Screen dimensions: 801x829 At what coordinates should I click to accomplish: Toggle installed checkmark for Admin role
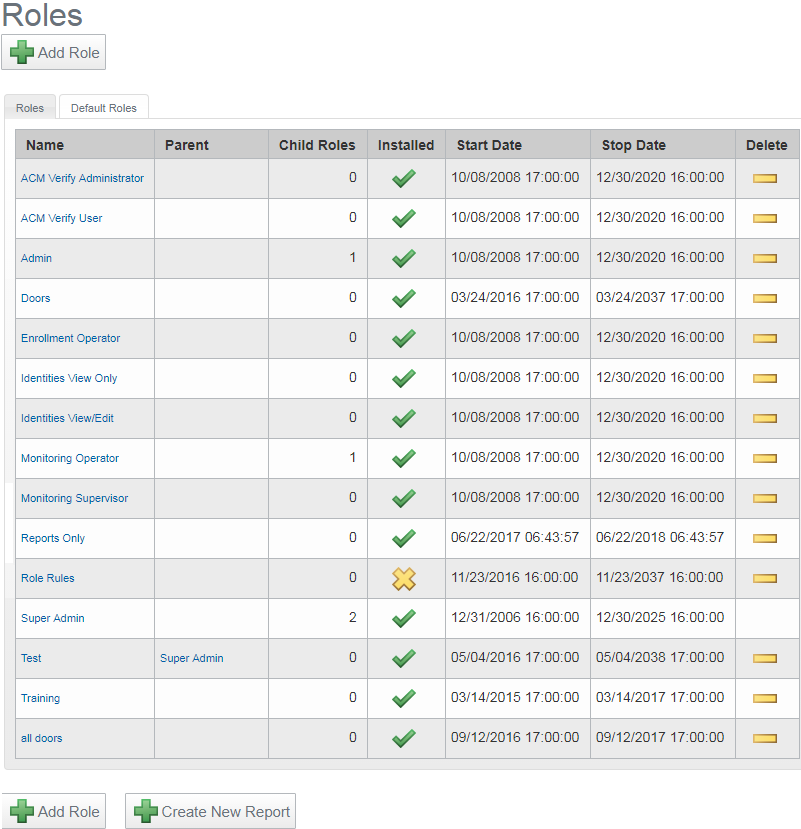(404, 258)
